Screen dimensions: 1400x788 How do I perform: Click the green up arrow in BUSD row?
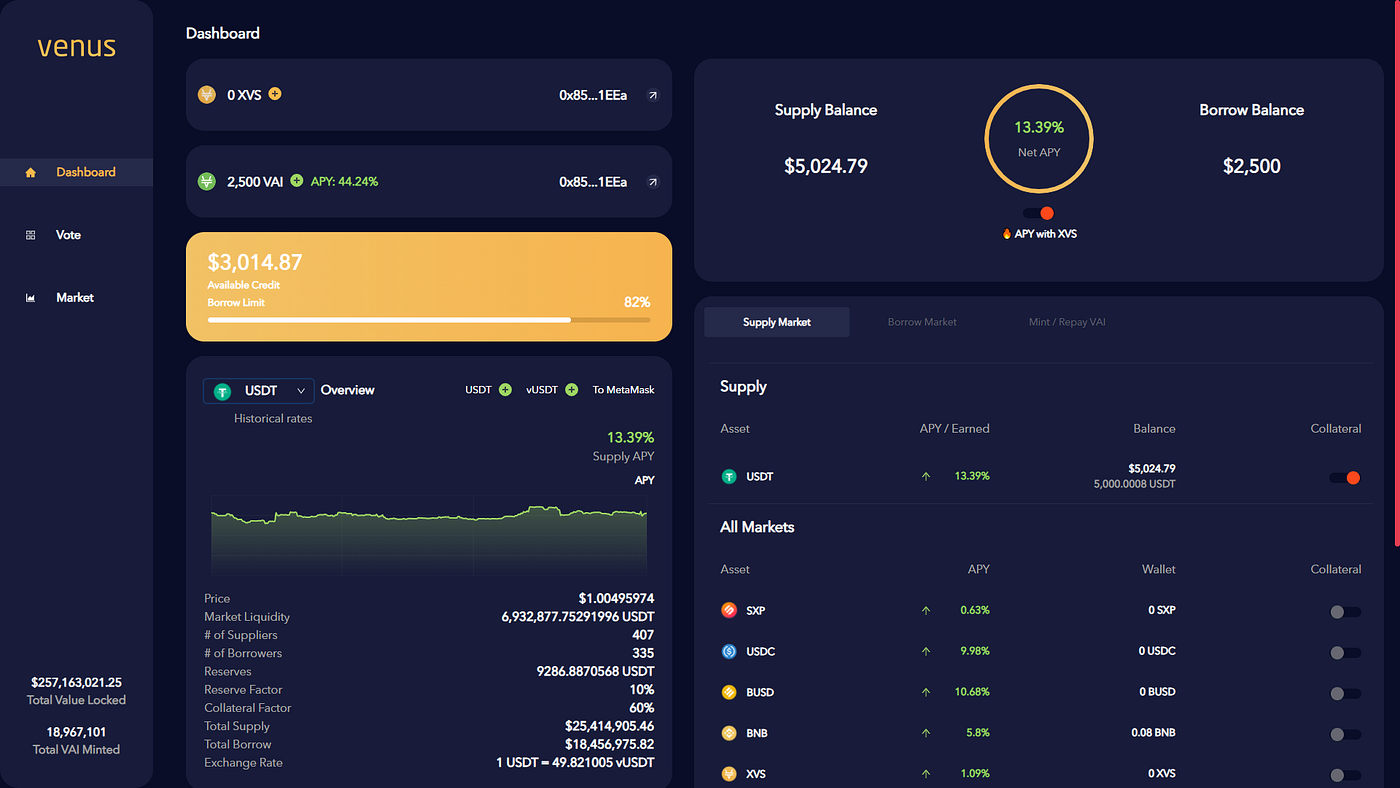[926, 692]
